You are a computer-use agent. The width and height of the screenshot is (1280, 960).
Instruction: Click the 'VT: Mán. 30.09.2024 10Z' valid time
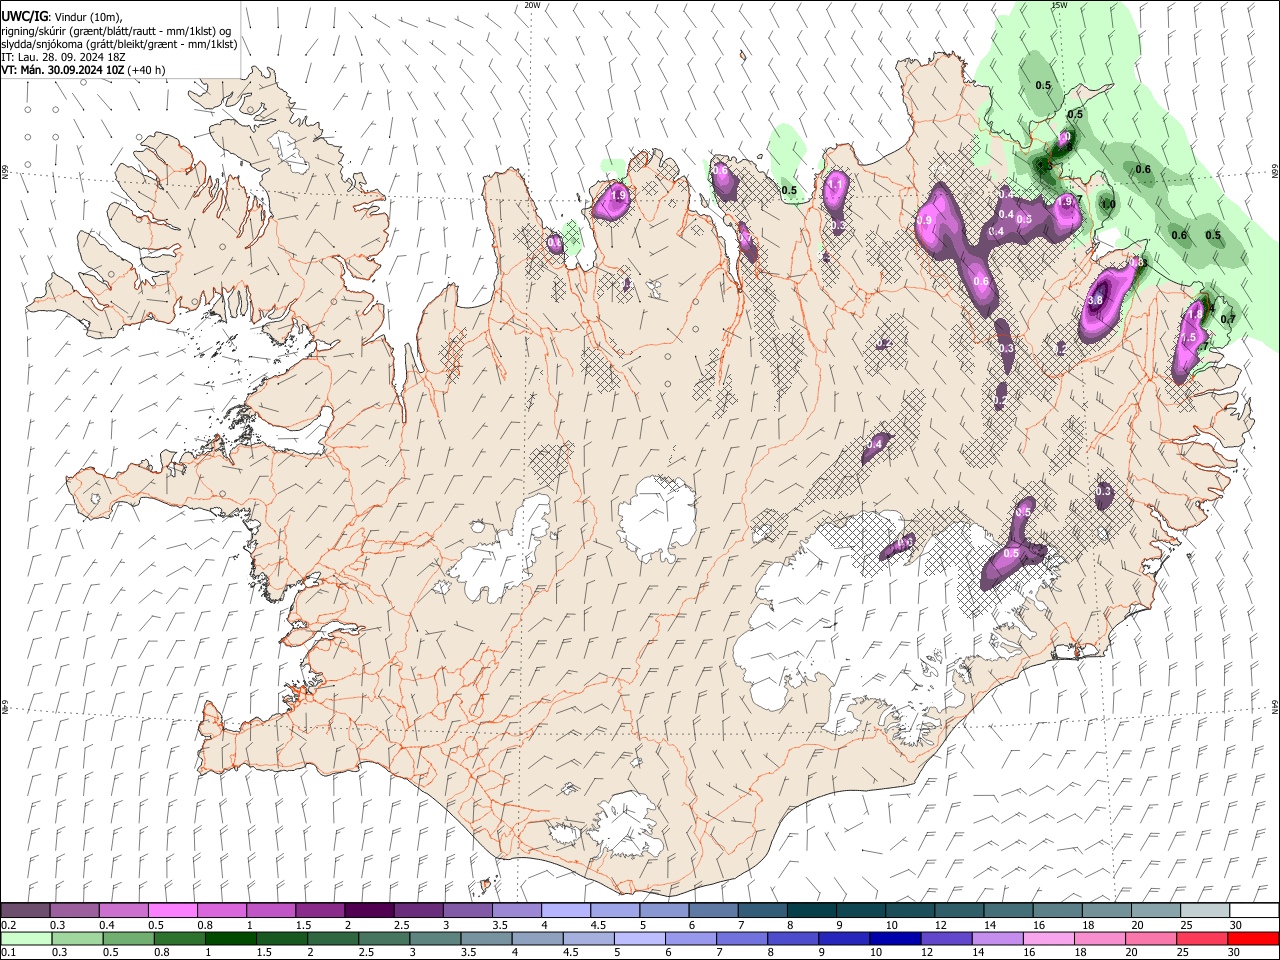[62, 70]
